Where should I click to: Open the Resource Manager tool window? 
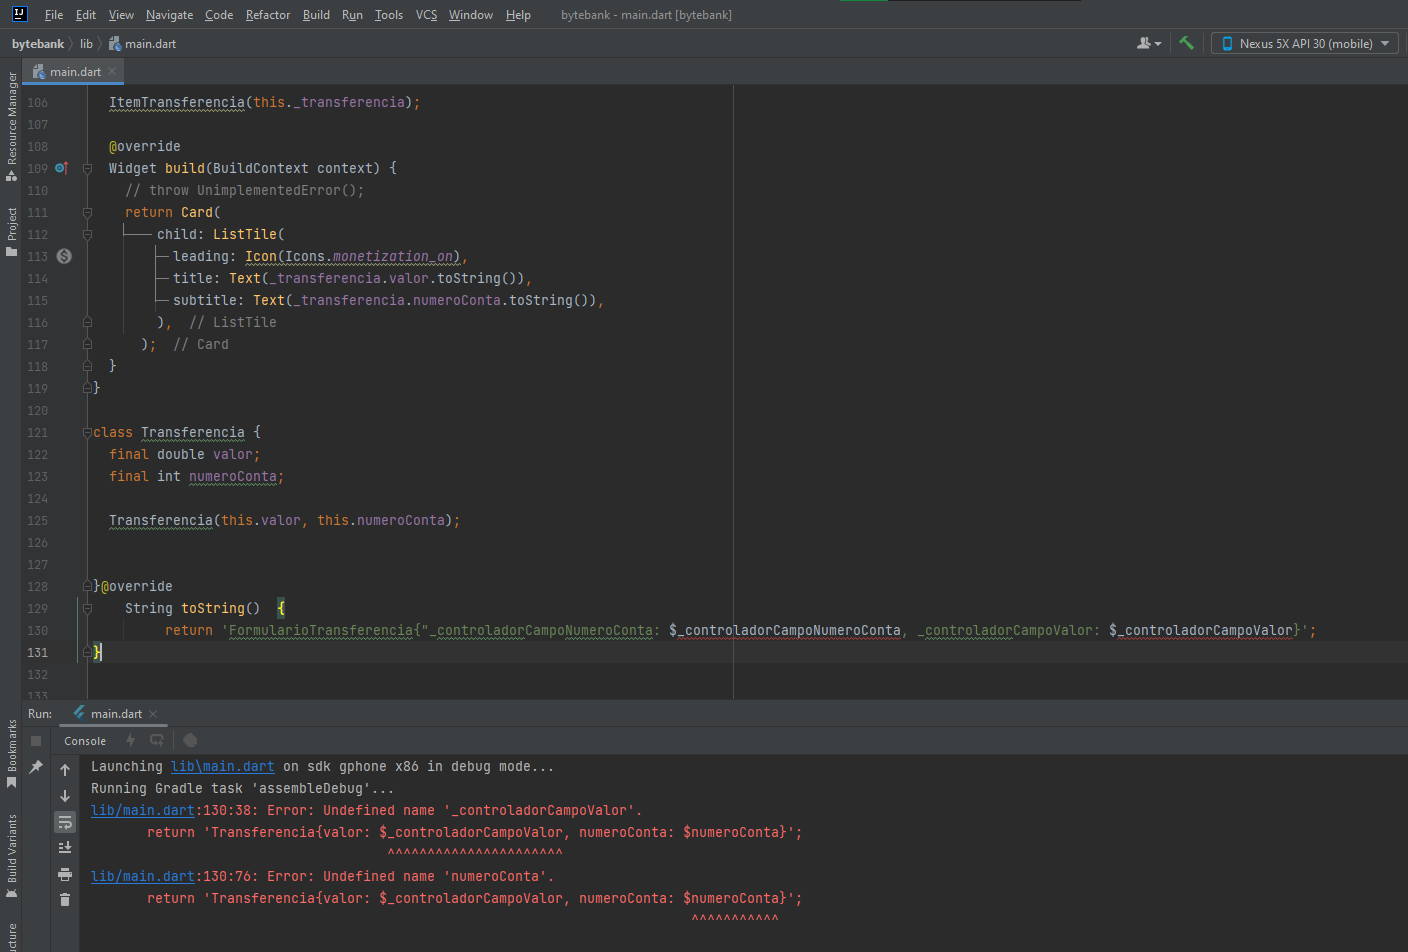click(11, 125)
